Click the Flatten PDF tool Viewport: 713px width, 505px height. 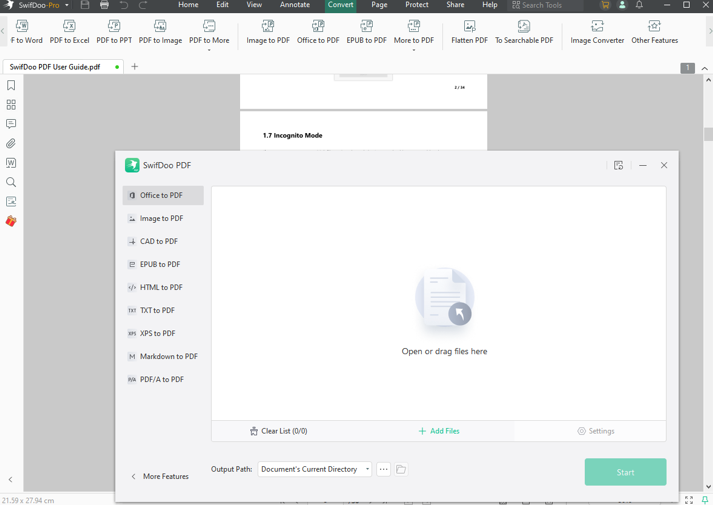coord(469,32)
